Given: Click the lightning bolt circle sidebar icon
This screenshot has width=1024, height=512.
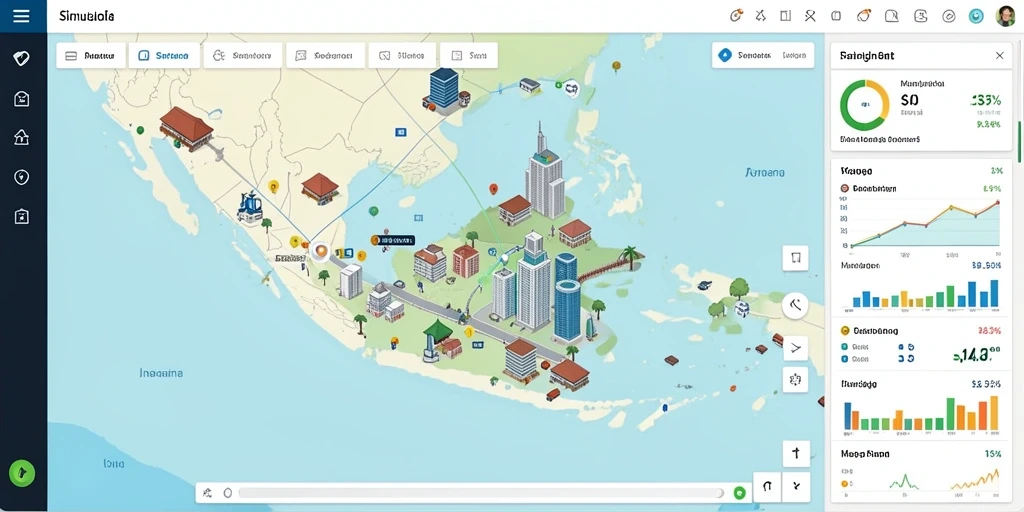Looking at the screenshot, I should click(21, 176).
